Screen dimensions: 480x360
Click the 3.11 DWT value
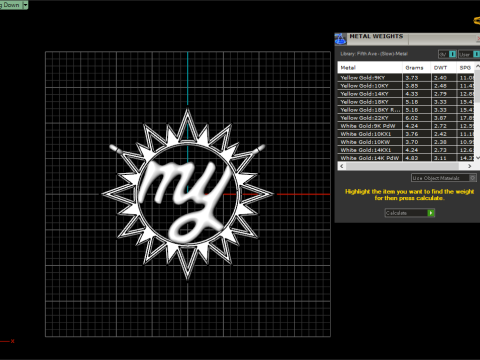440,158
